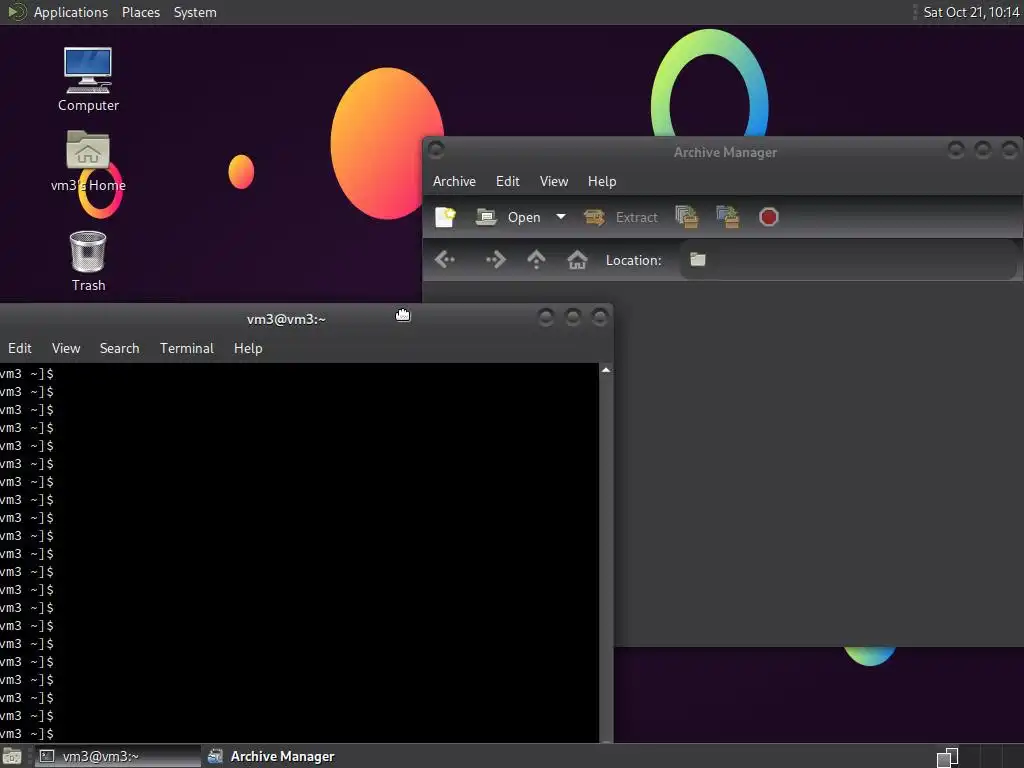Open the terminal's Search menu
The image size is (1024, 768).
[120, 348]
